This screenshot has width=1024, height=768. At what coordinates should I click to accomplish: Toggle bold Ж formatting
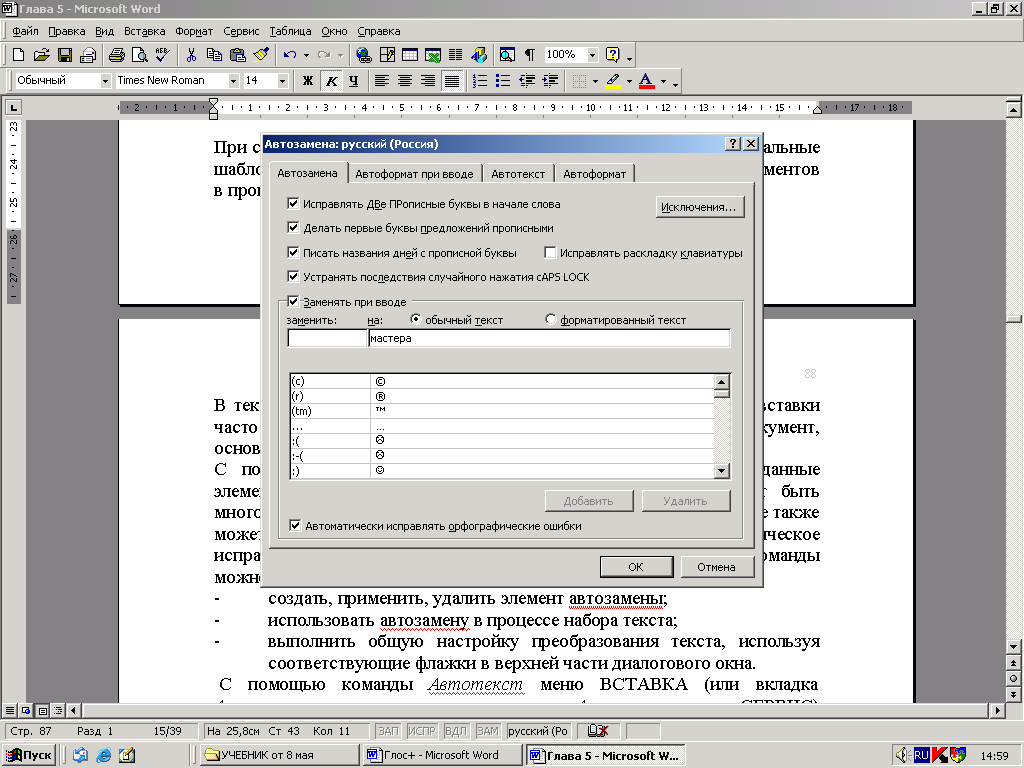(x=308, y=81)
